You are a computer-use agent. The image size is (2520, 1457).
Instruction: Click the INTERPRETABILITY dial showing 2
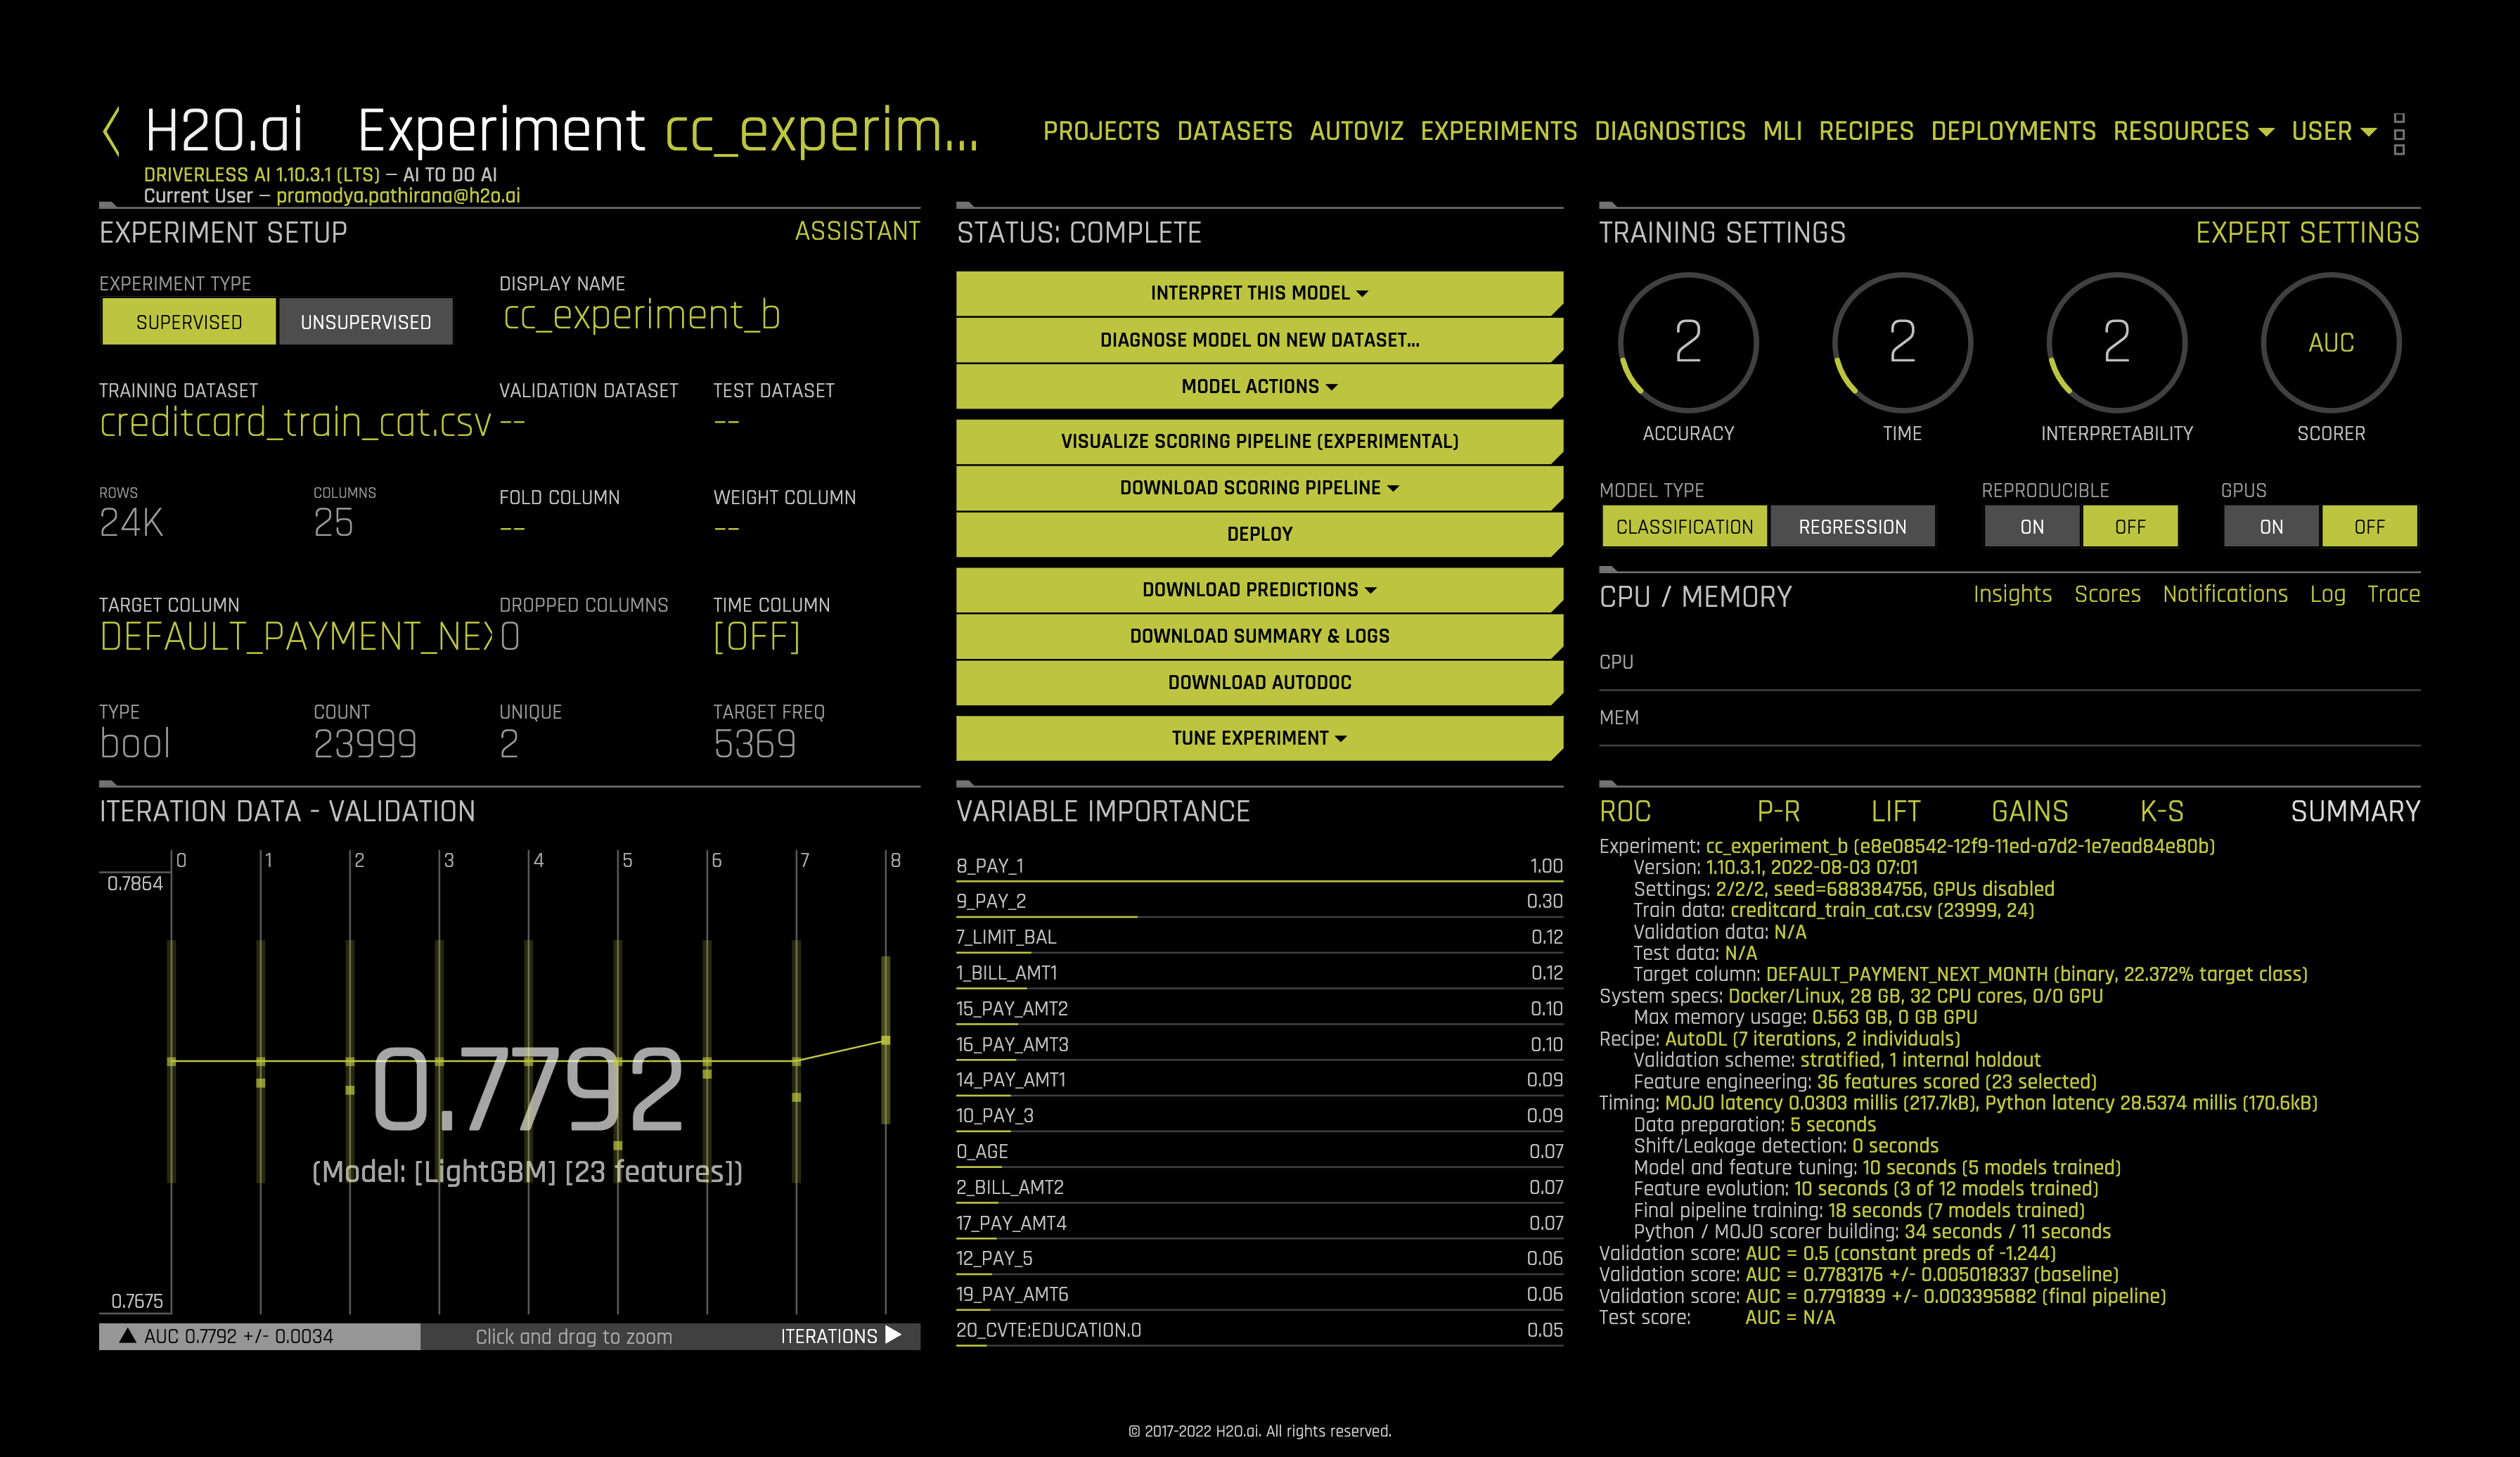[2116, 342]
